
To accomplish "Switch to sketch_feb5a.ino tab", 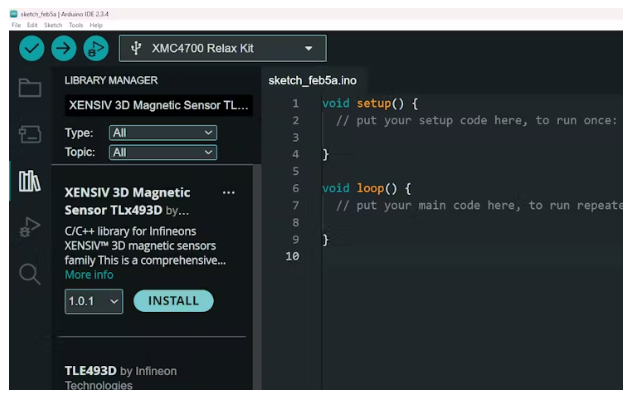I will (x=312, y=80).
